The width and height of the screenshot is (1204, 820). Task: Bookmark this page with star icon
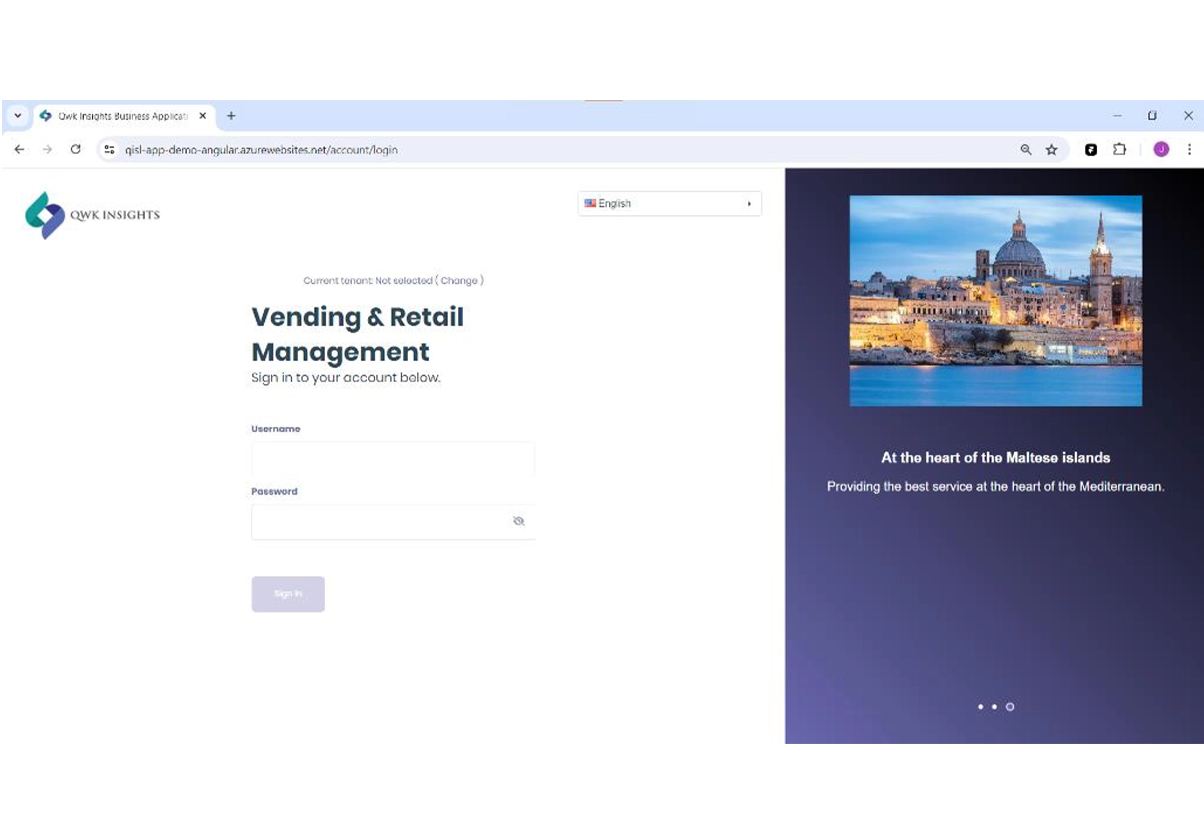[1051, 150]
